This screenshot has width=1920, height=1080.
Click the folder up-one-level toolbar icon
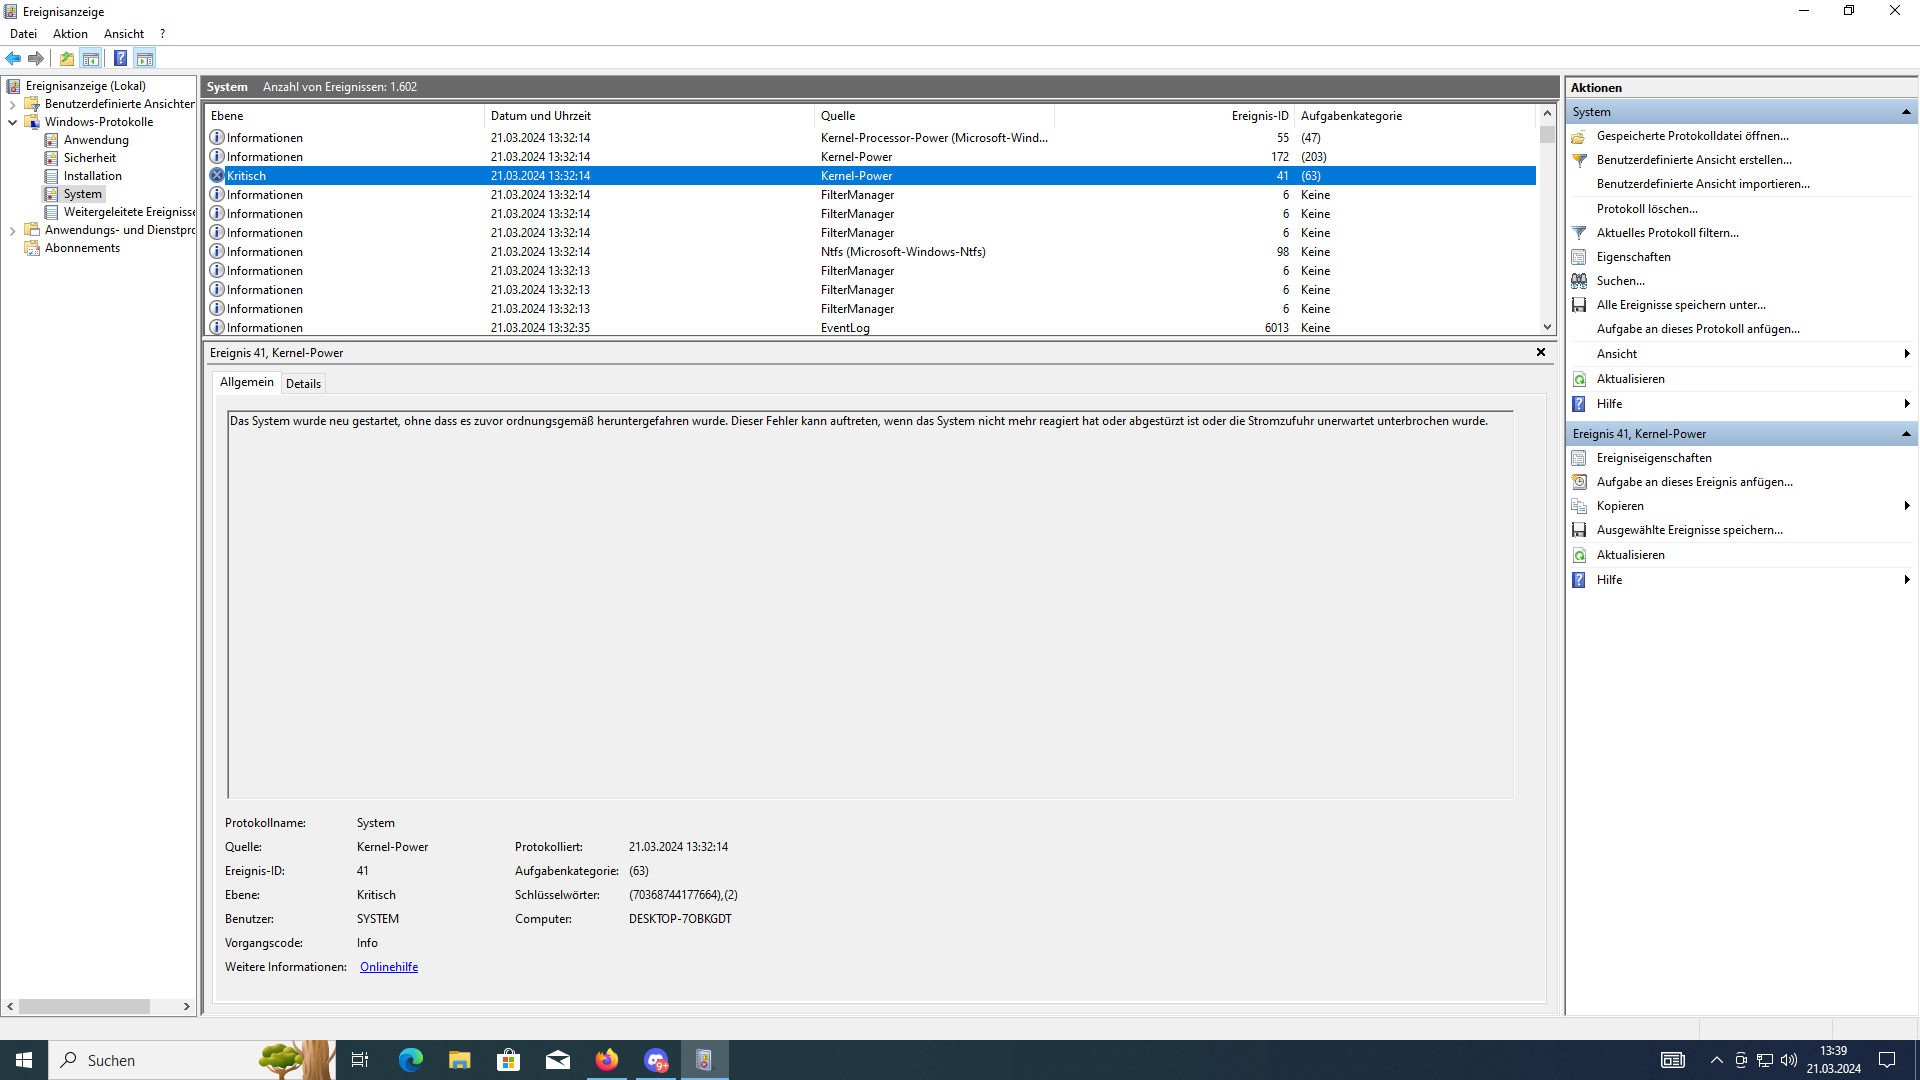66,58
